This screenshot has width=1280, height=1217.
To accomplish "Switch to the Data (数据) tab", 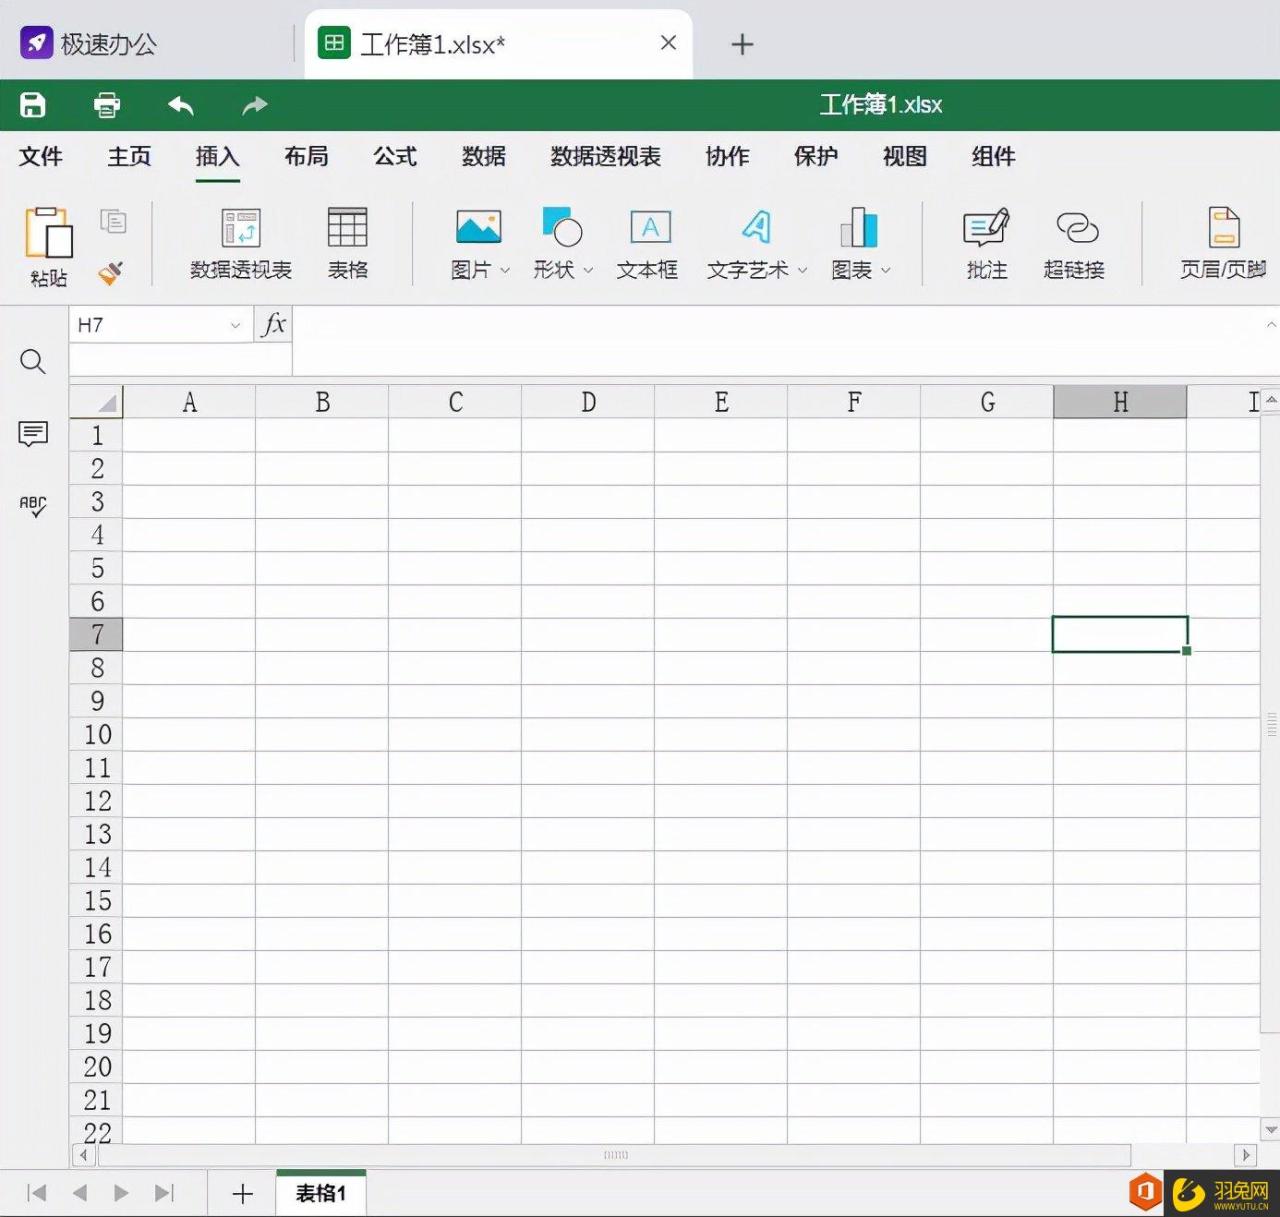I will click(484, 156).
